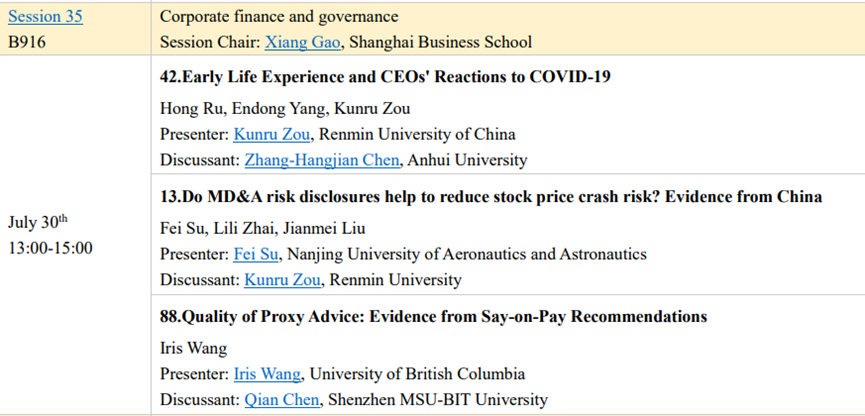Follow the Zhang-Hangjian Chen discussant link
This screenshot has width=865, height=416.
pyautogui.click(x=323, y=159)
